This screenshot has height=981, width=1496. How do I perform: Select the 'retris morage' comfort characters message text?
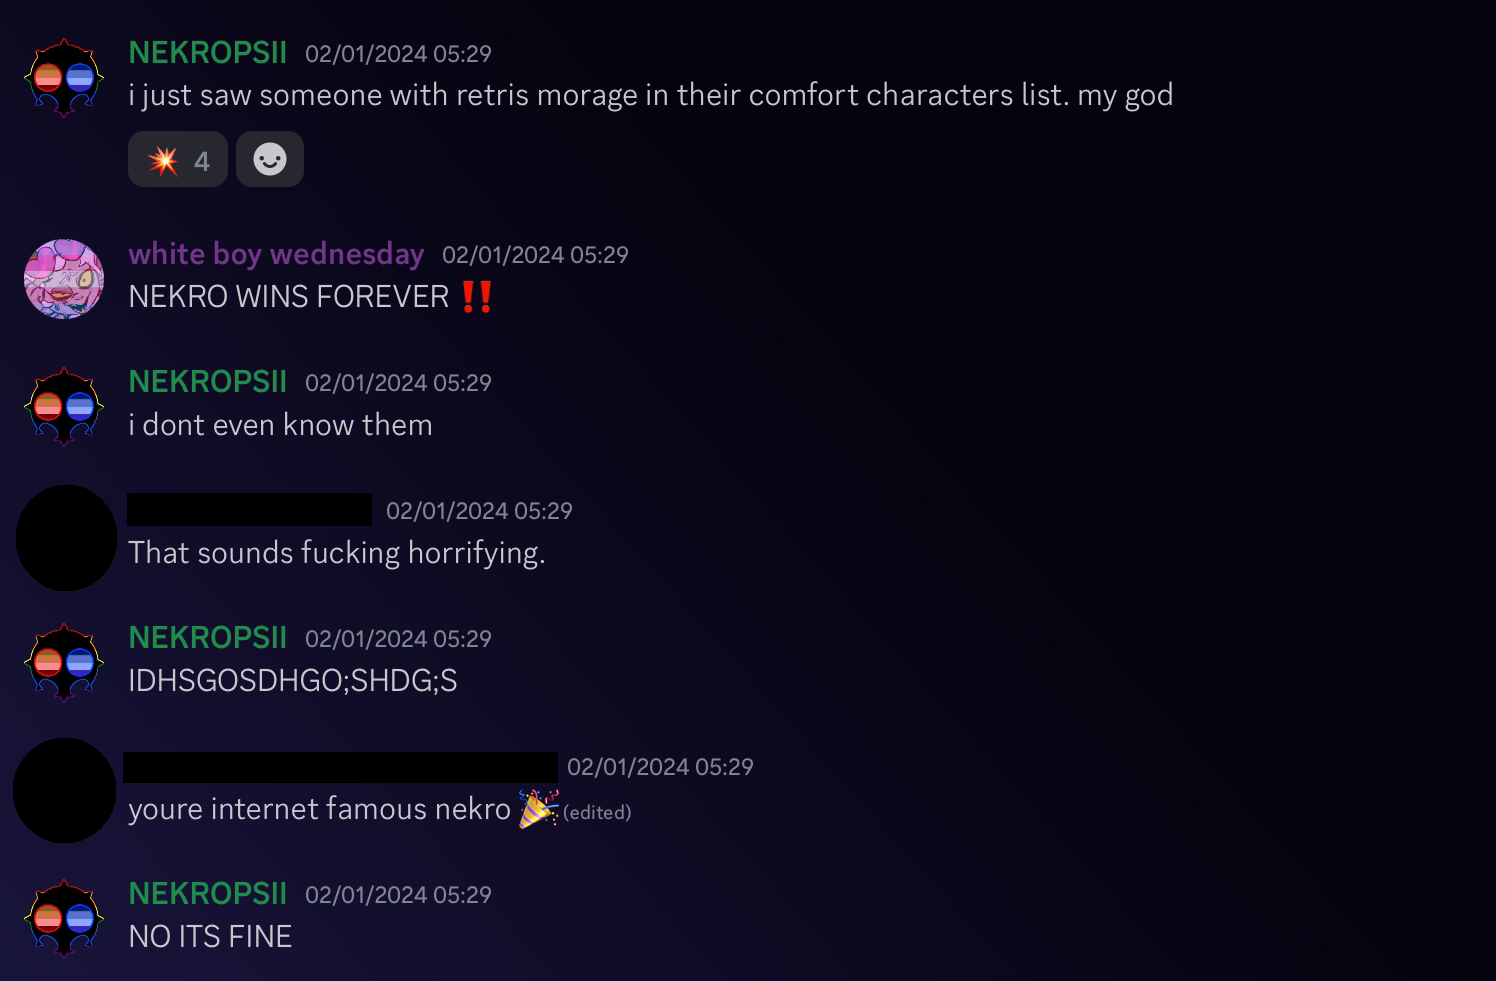pos(651,95)
